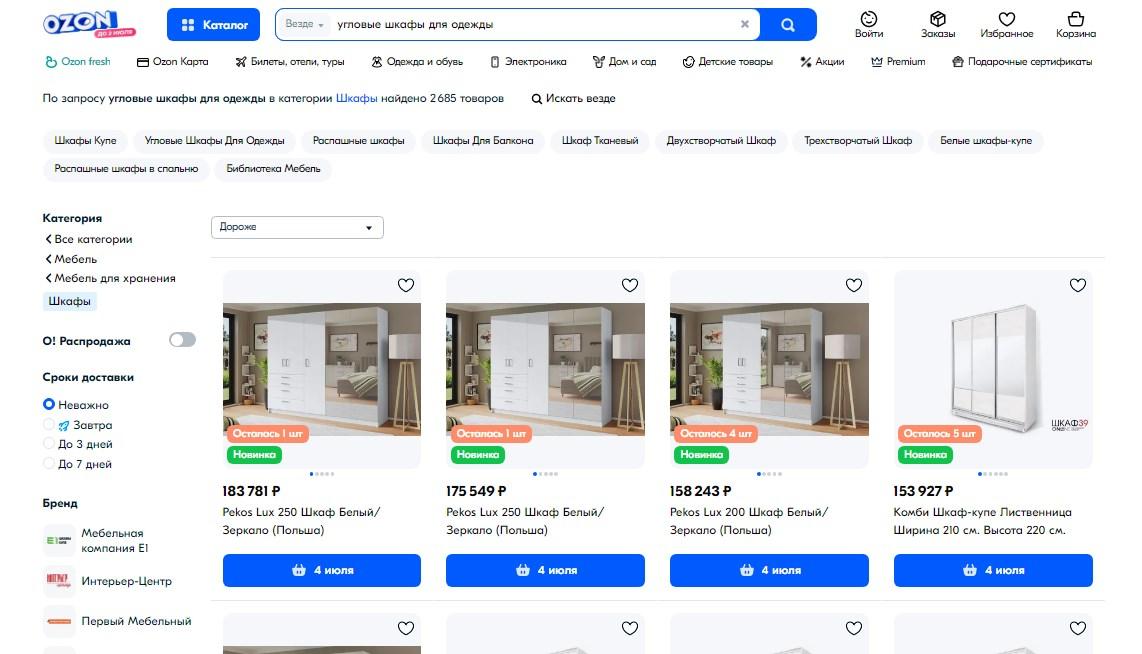This screenshot has height=654, width=1142.
Task: Open the Заказы box icon
Action: pyautogui.click(x=937, y=19)
